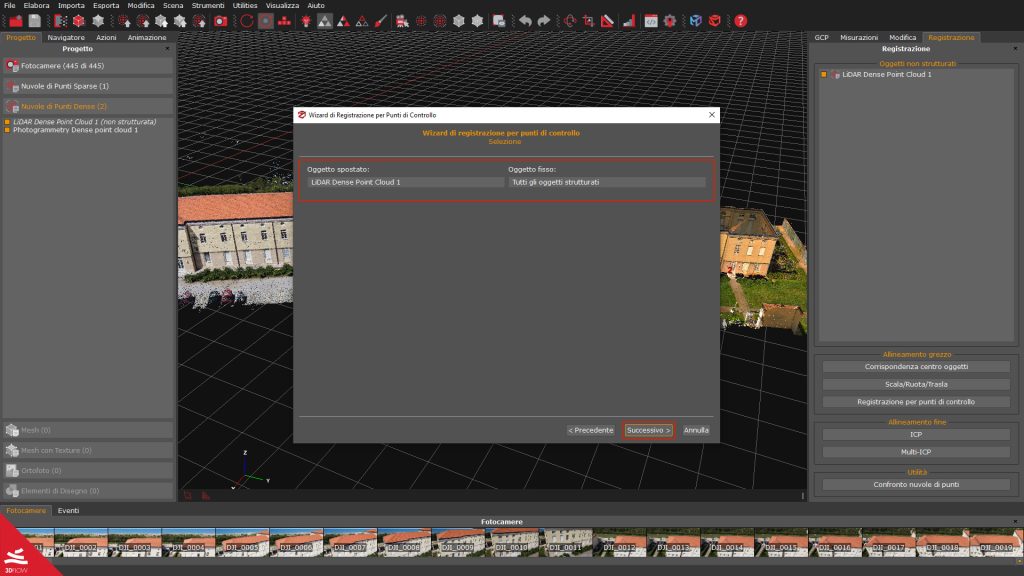
Task: Click Registrazione per punti di controllo button
Action: point(916,402)
